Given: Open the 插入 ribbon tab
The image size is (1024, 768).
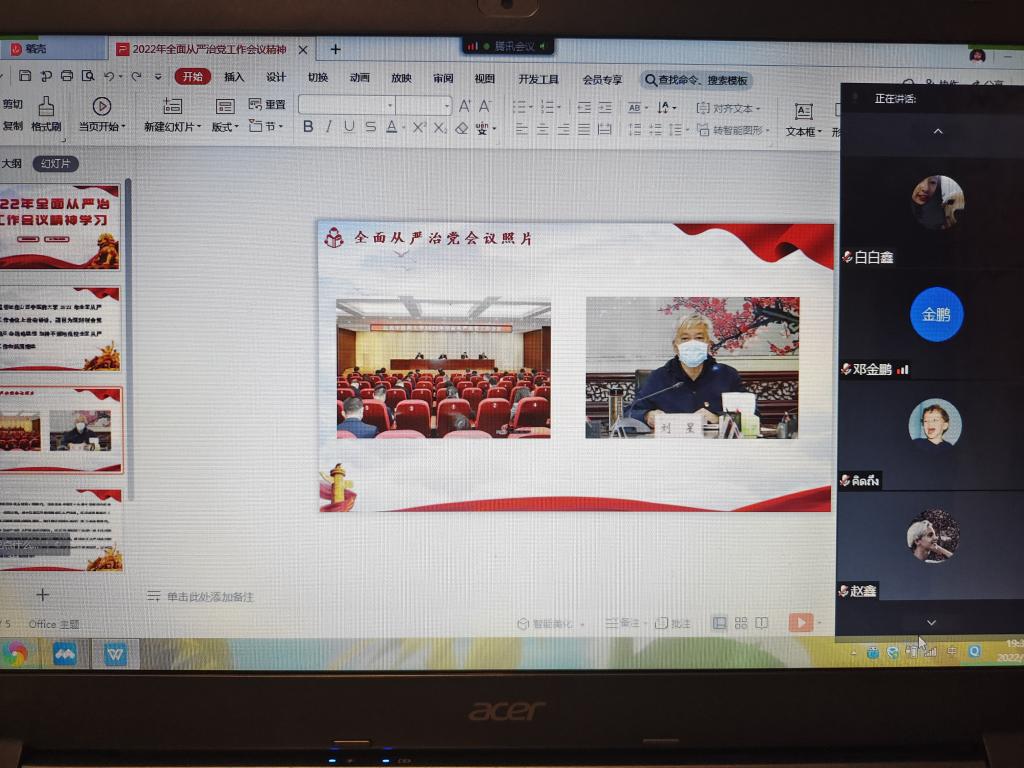Looking at the screenshot, I should click(234, 77).
